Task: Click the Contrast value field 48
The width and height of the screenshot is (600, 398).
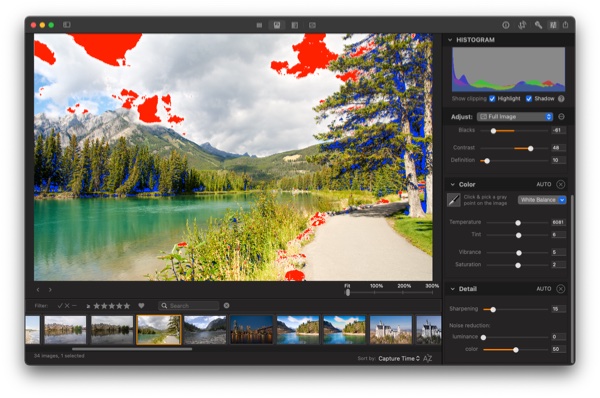Action: pyautogui.click(x=558, y=148)
